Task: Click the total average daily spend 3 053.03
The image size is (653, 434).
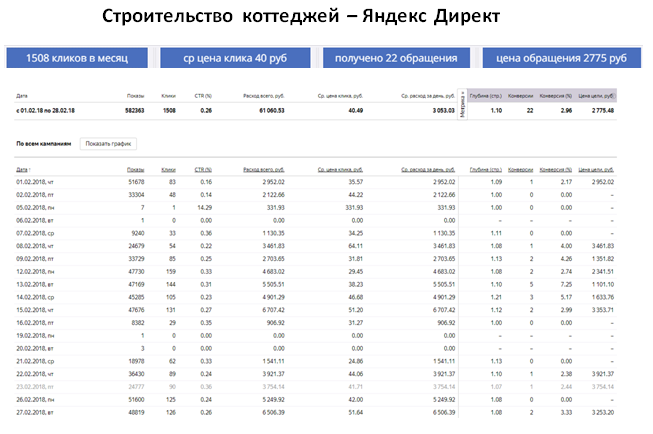Action: point(444,110)
